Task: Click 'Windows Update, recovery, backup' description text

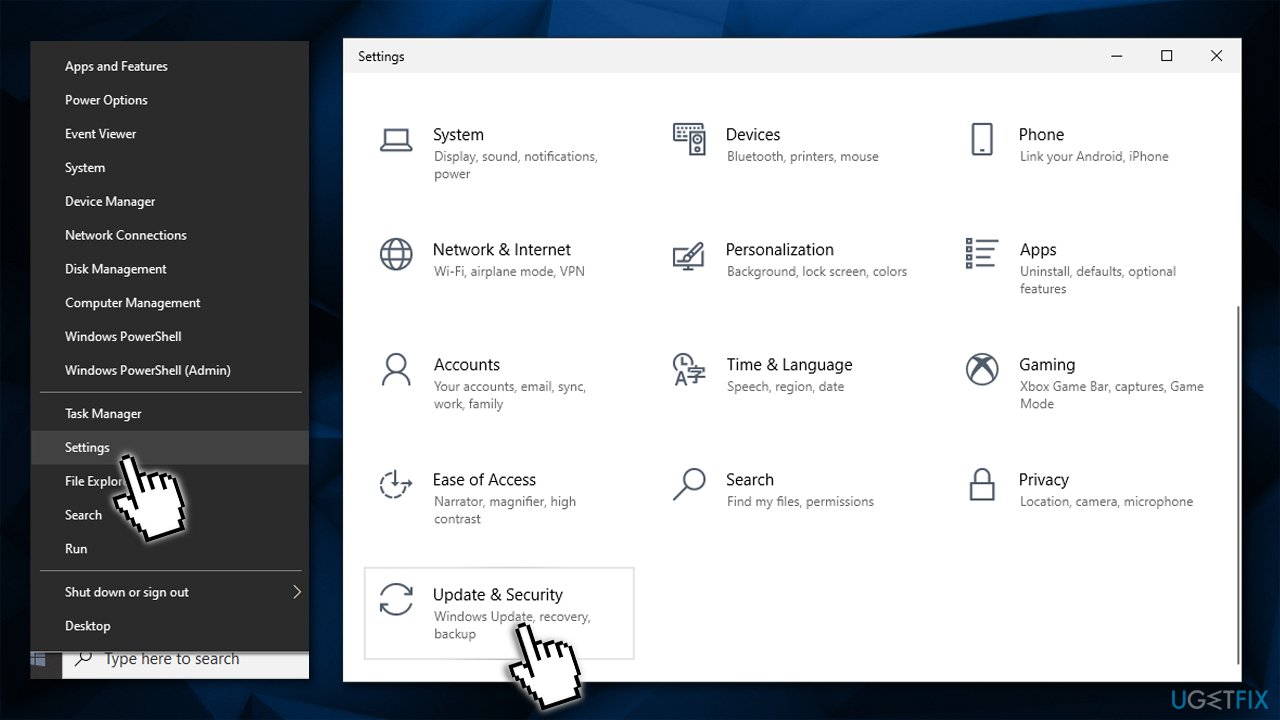Action: coord(512,625)
